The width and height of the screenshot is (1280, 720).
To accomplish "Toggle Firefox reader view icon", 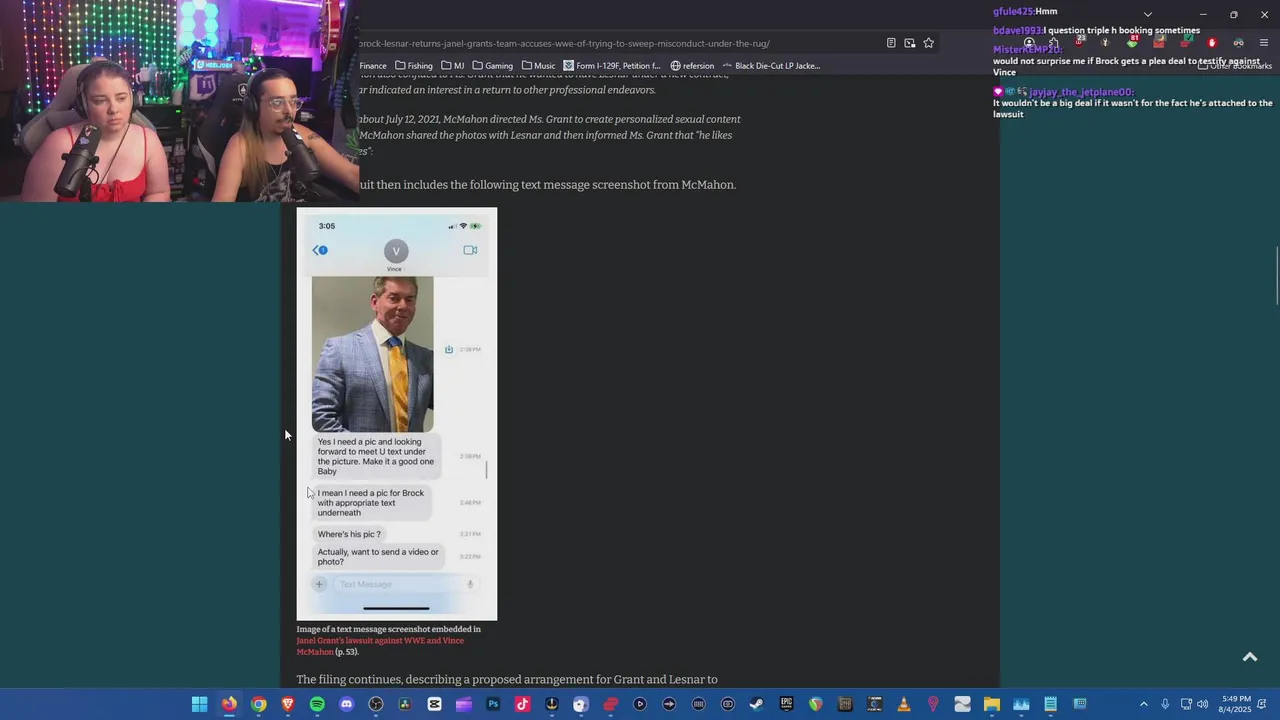I will click(x=891, y=43).
